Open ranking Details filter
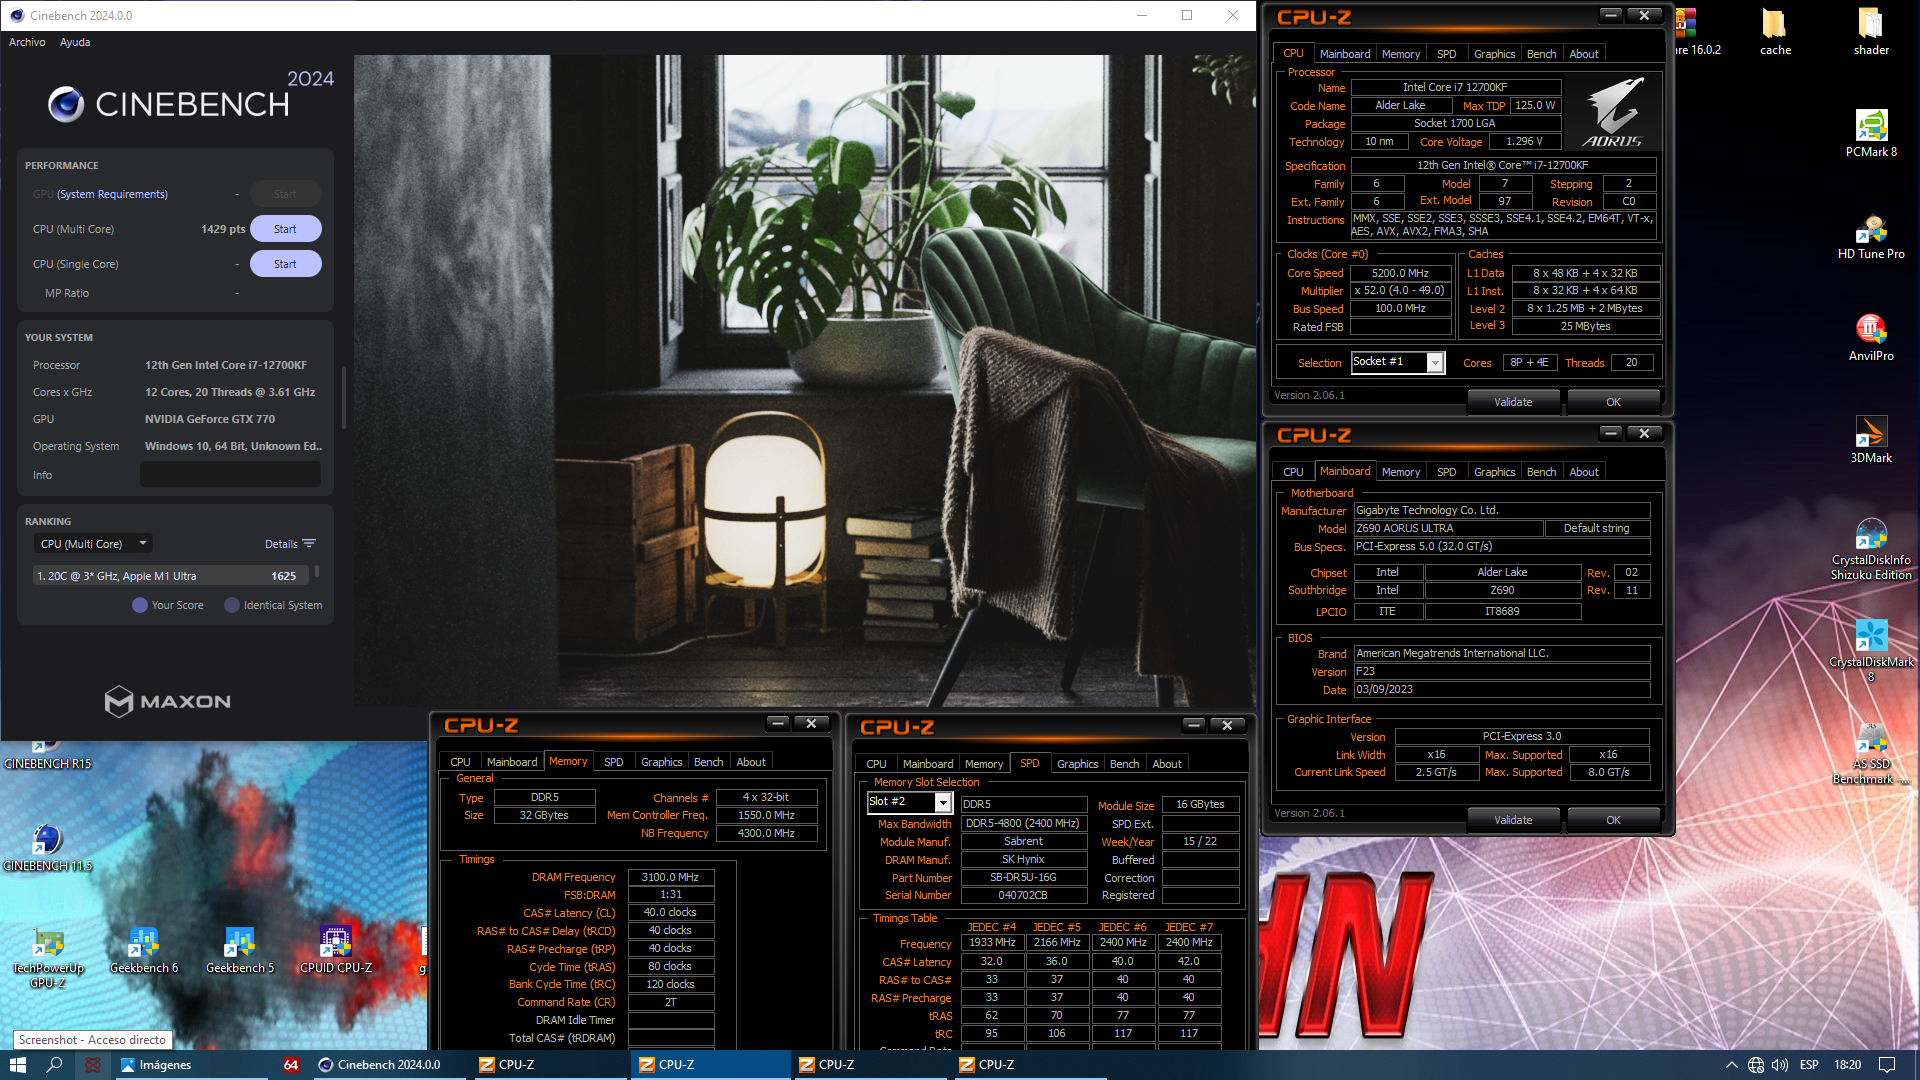Image resolution: width=1920 pixels, height=1080 pixels. click(x=290, y=544)
